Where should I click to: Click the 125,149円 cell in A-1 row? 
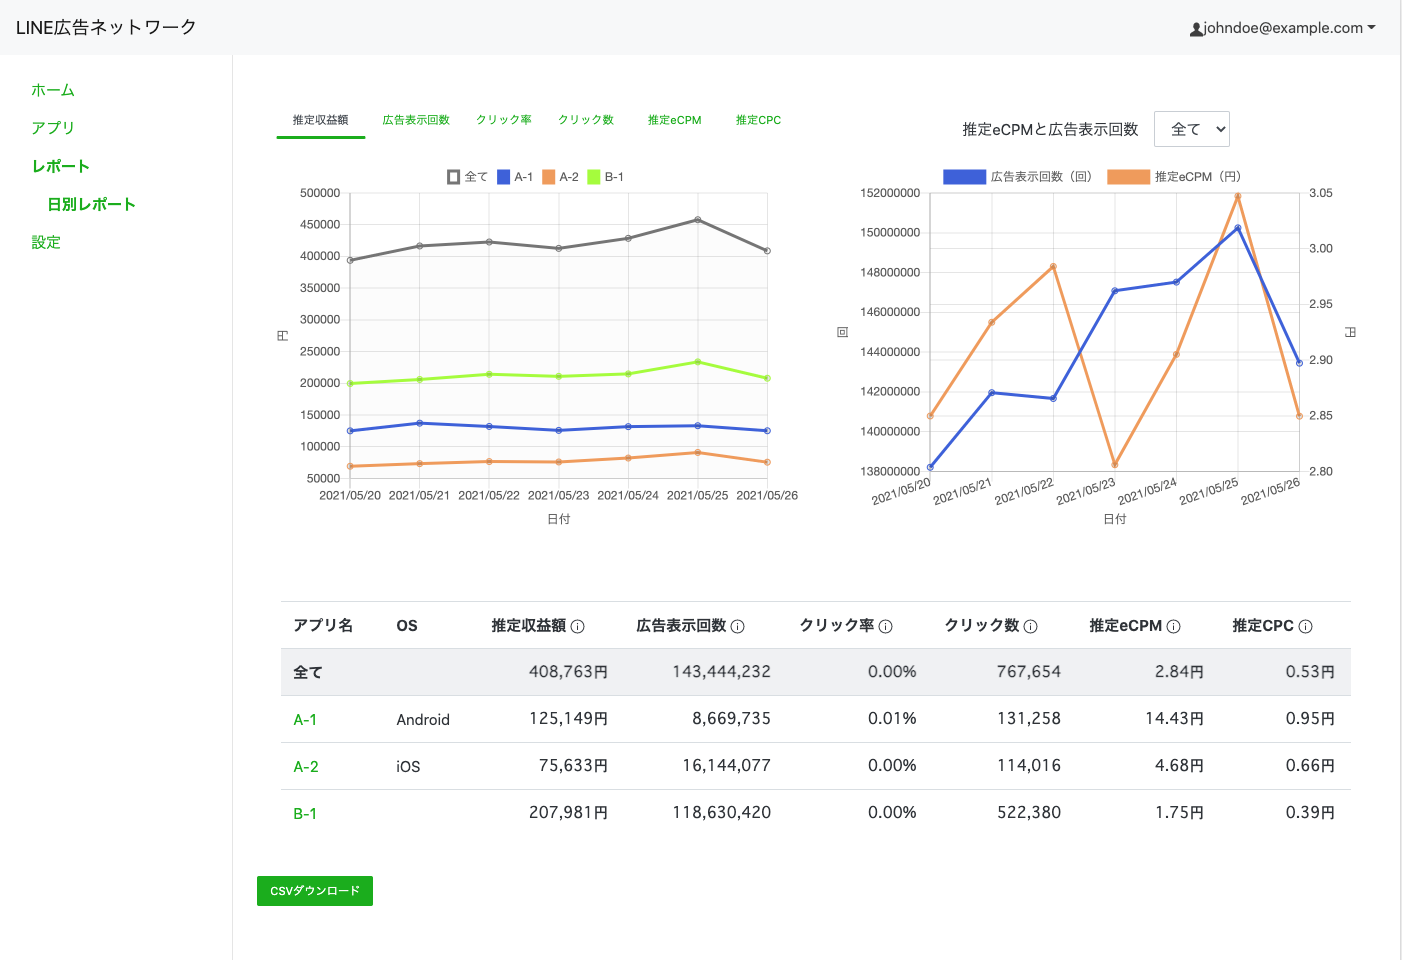(569, 719)
